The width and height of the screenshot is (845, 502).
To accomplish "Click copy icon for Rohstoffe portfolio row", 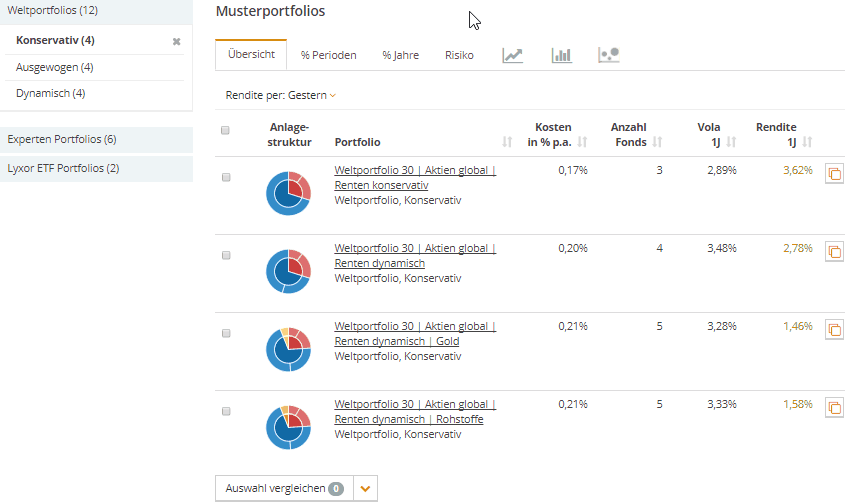I will click(834, 407).
